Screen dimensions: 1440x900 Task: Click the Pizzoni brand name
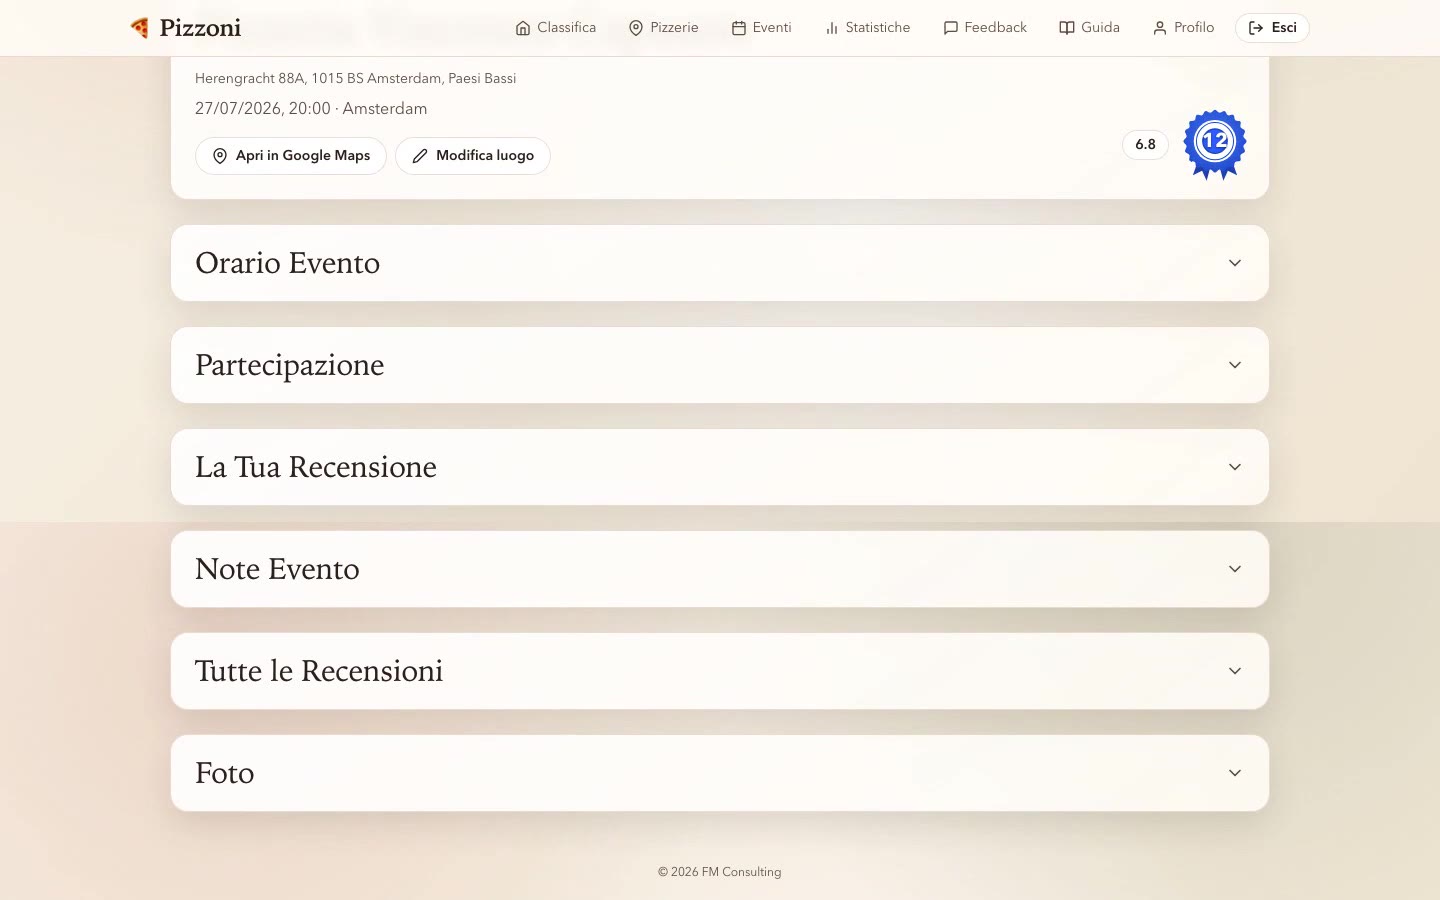(200, 28)
